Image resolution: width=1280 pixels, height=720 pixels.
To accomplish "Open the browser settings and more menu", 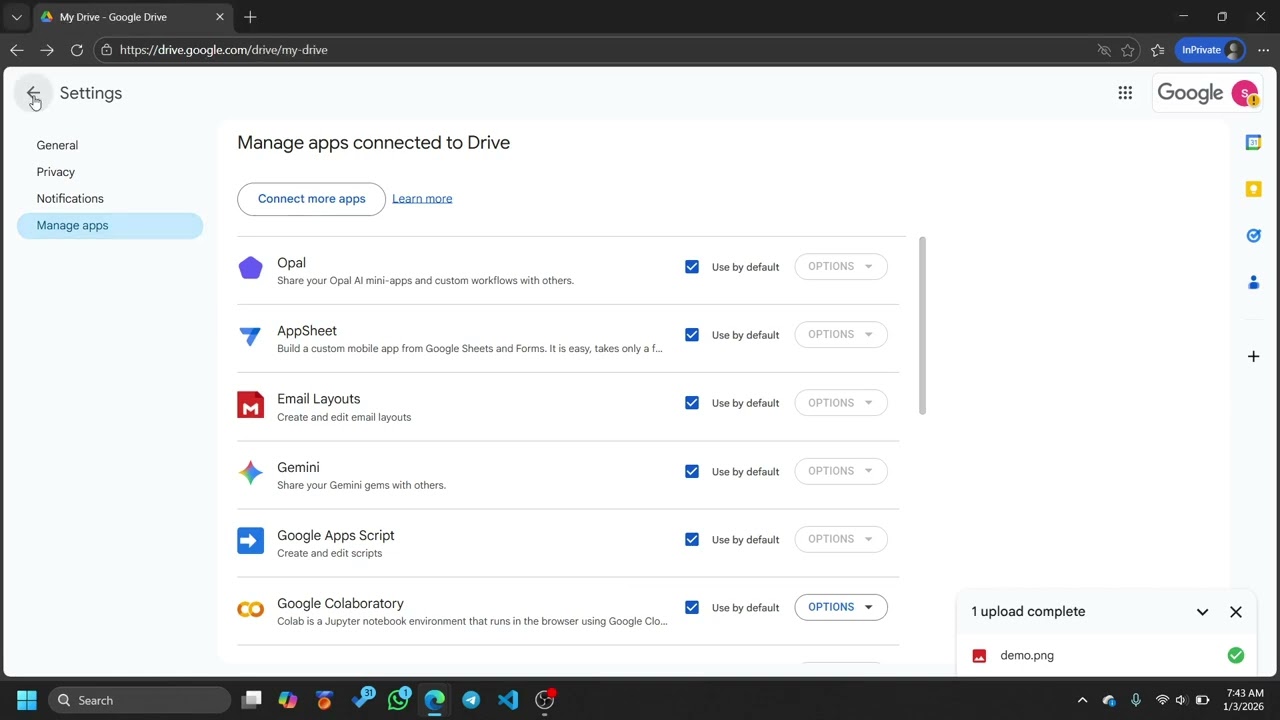I will coord(1263,50).
